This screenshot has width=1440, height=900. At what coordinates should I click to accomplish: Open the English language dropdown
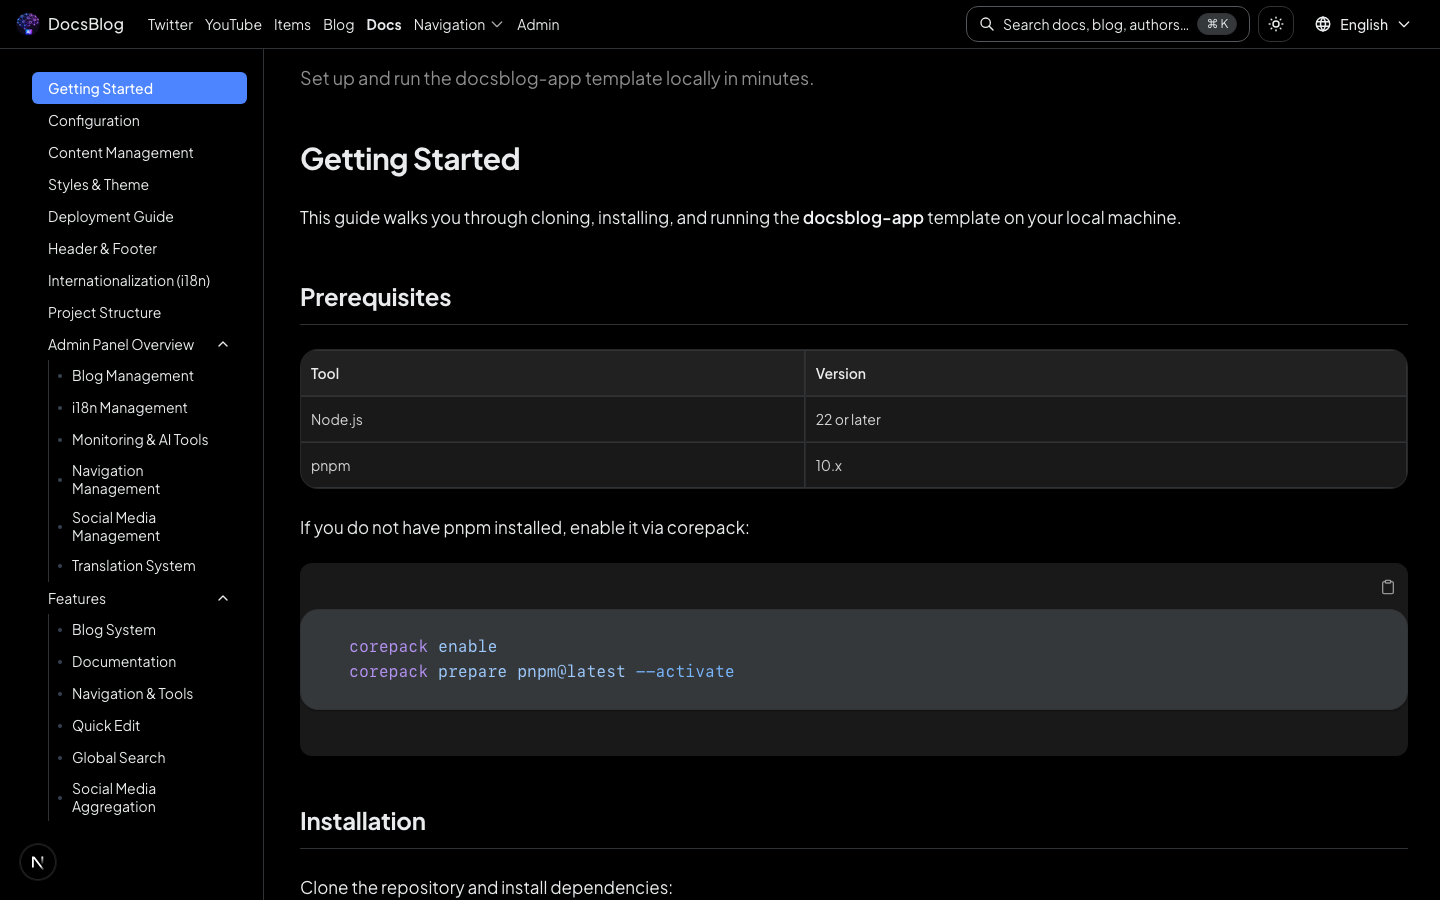pyautogui.click(x=1363, y=24)
